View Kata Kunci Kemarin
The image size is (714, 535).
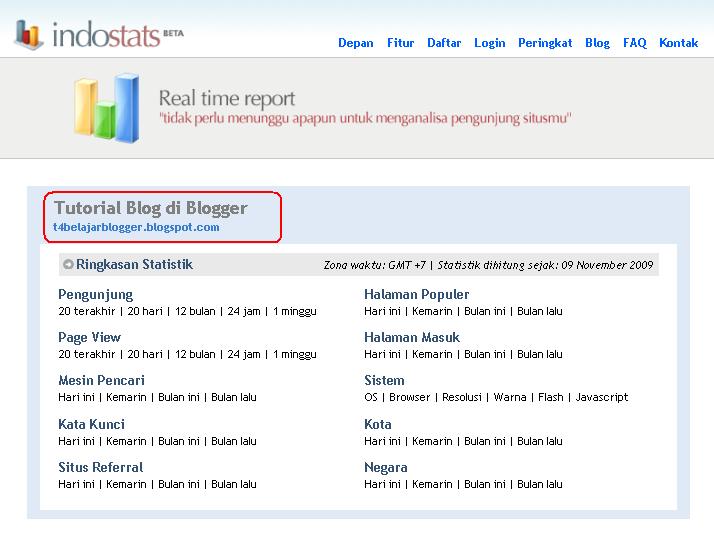[x=126, y=441]
